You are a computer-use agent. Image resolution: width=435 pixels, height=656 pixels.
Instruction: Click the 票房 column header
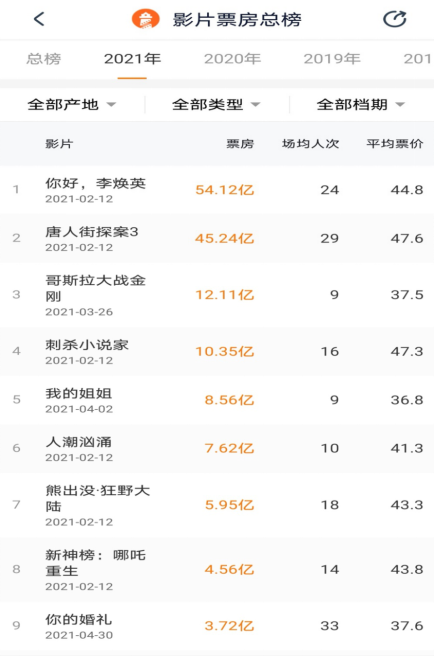coord(240,144)
